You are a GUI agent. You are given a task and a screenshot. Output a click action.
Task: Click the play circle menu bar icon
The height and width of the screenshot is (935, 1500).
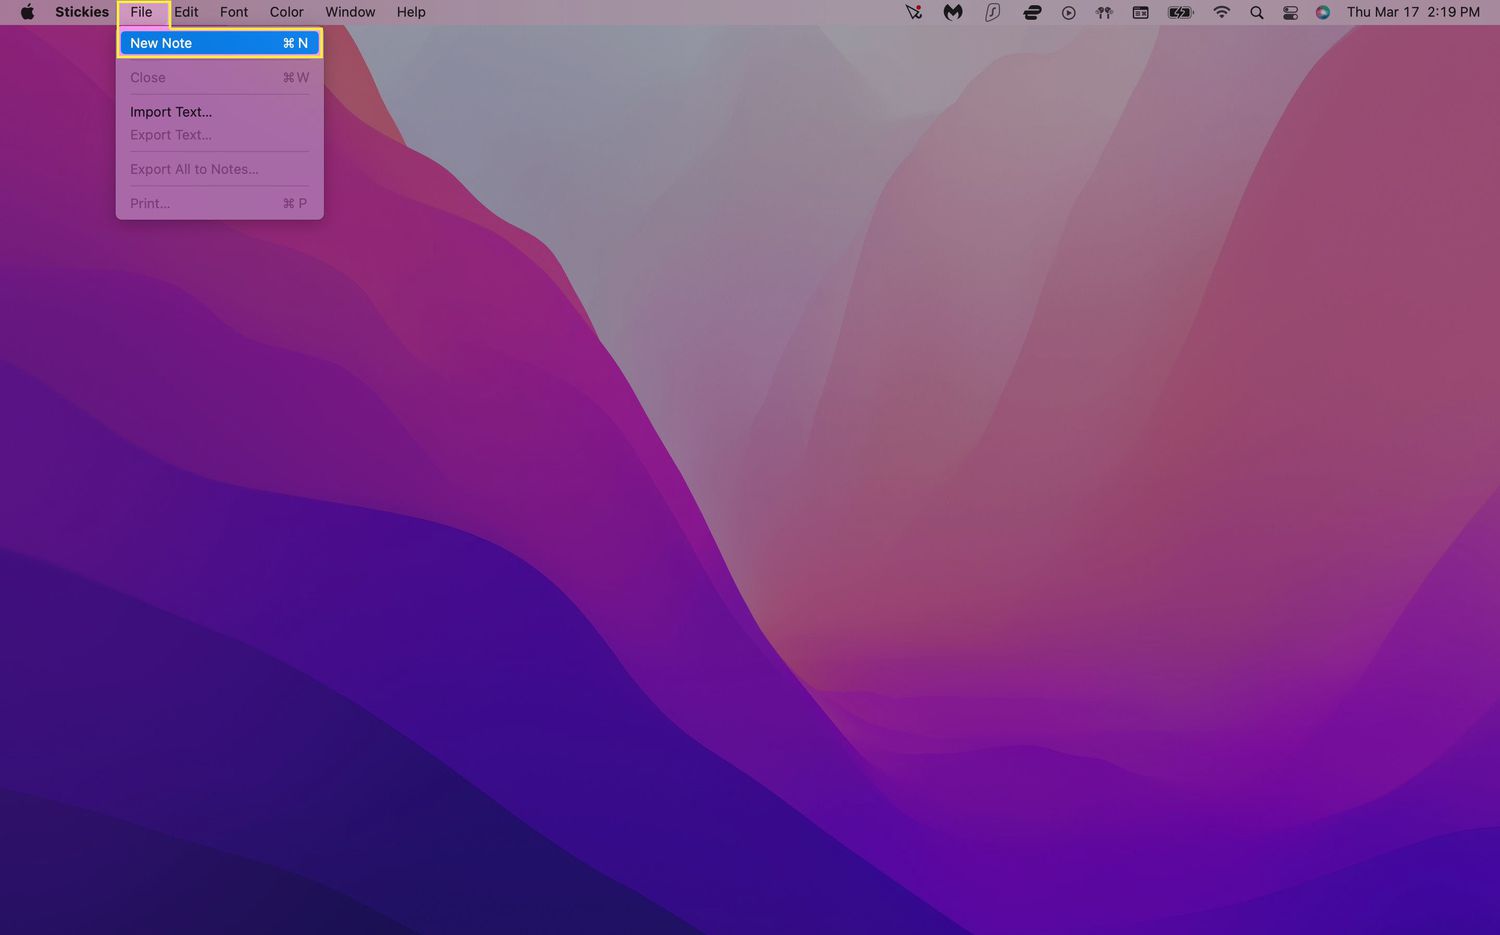coord(1068,12)
